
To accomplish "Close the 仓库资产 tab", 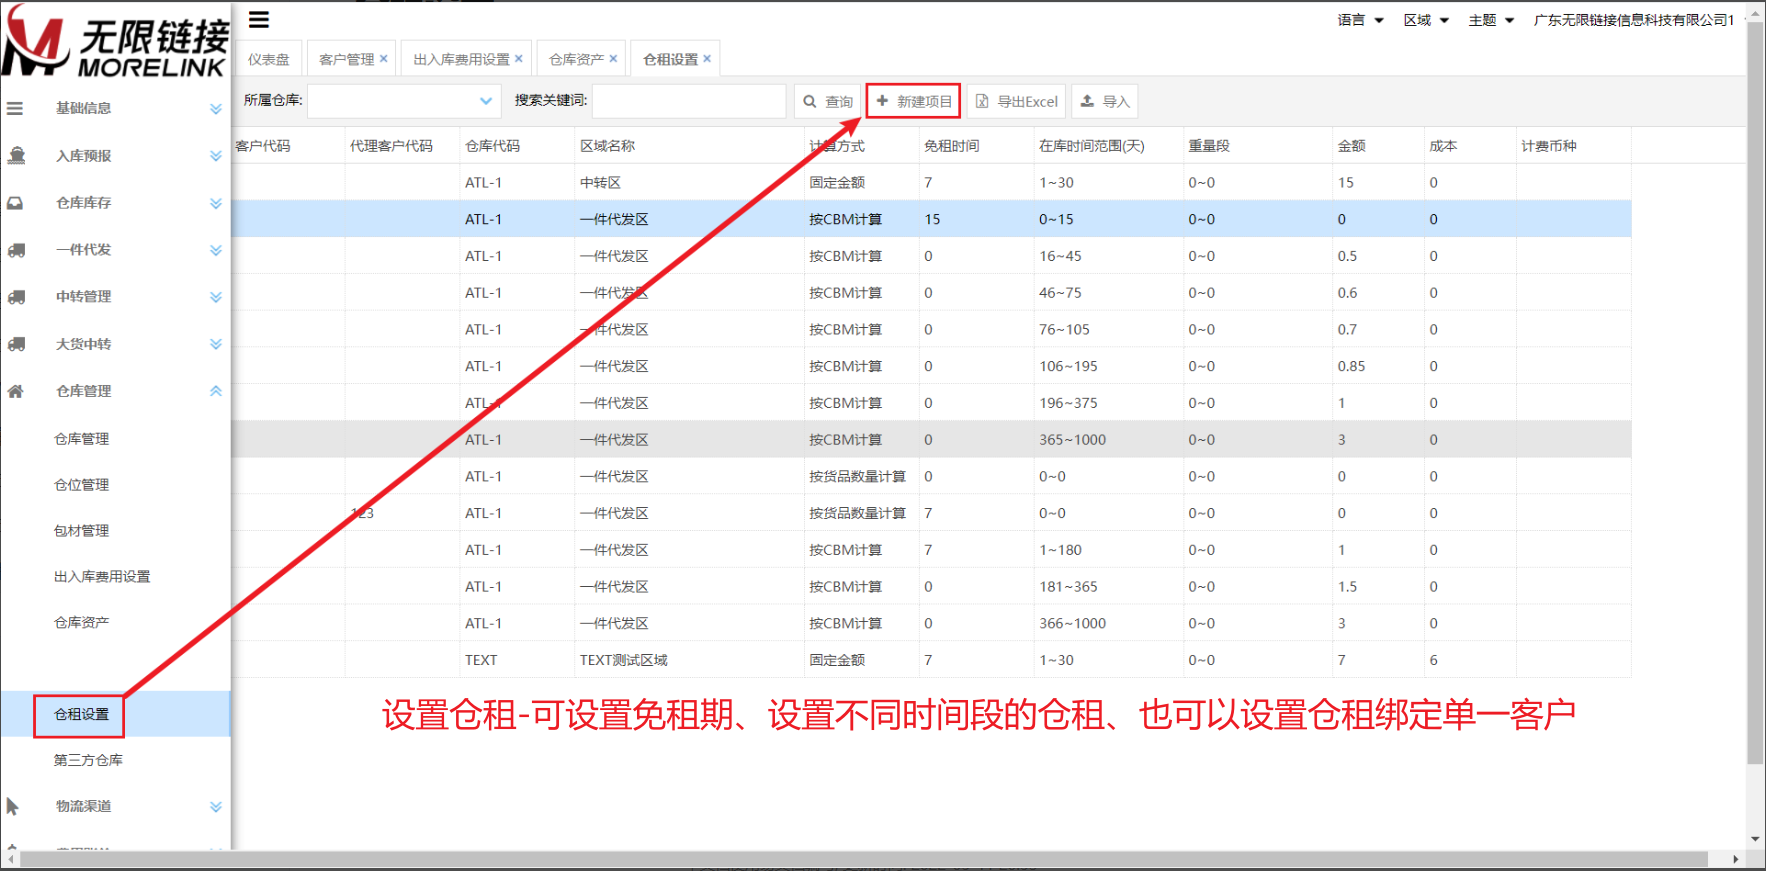I will coord(613,59).
